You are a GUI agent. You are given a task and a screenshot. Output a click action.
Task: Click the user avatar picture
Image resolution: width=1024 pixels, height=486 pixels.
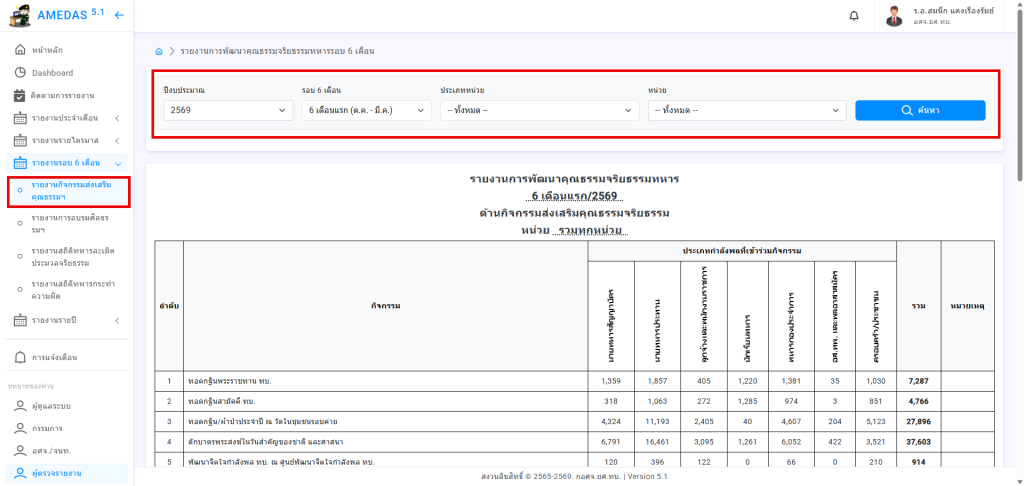(894, 16)
